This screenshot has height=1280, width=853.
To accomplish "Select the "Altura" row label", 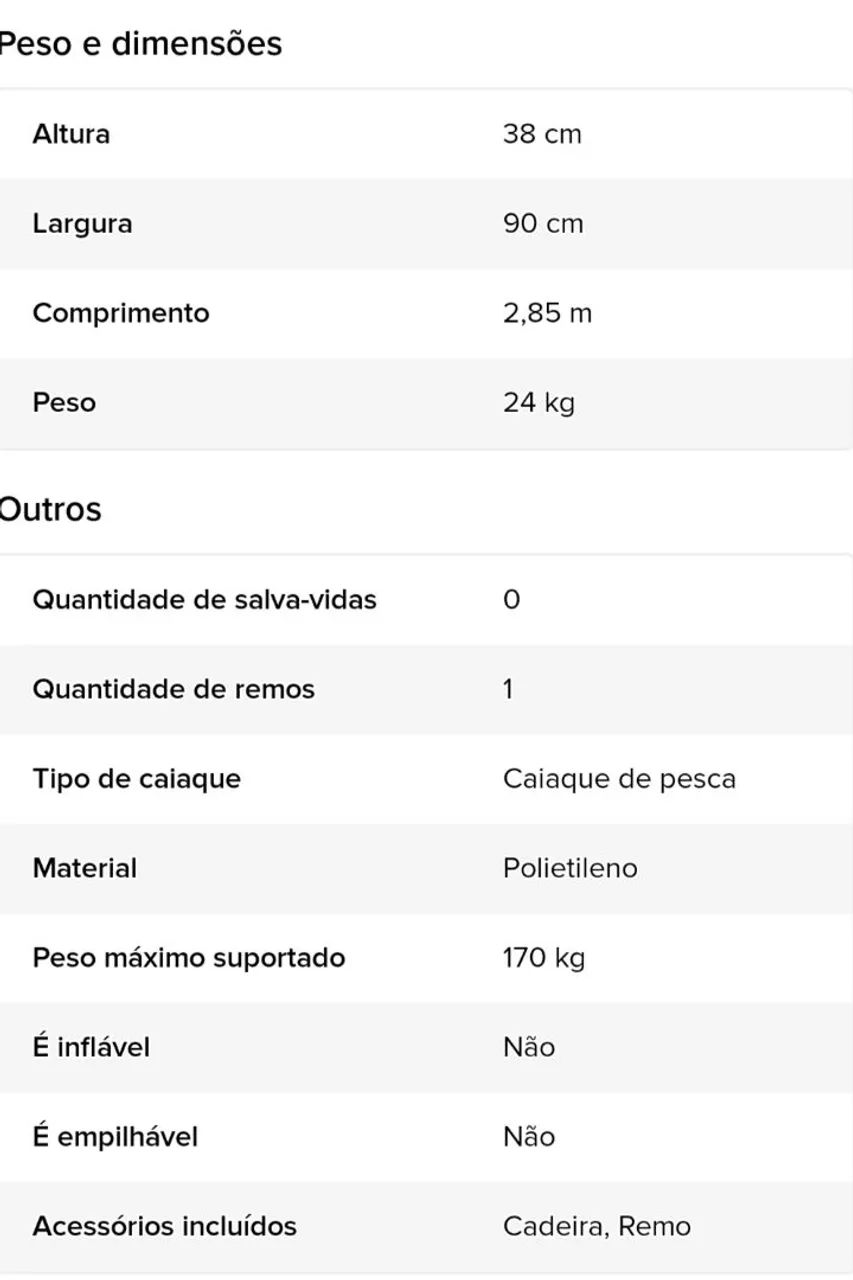I will [71, 134].
